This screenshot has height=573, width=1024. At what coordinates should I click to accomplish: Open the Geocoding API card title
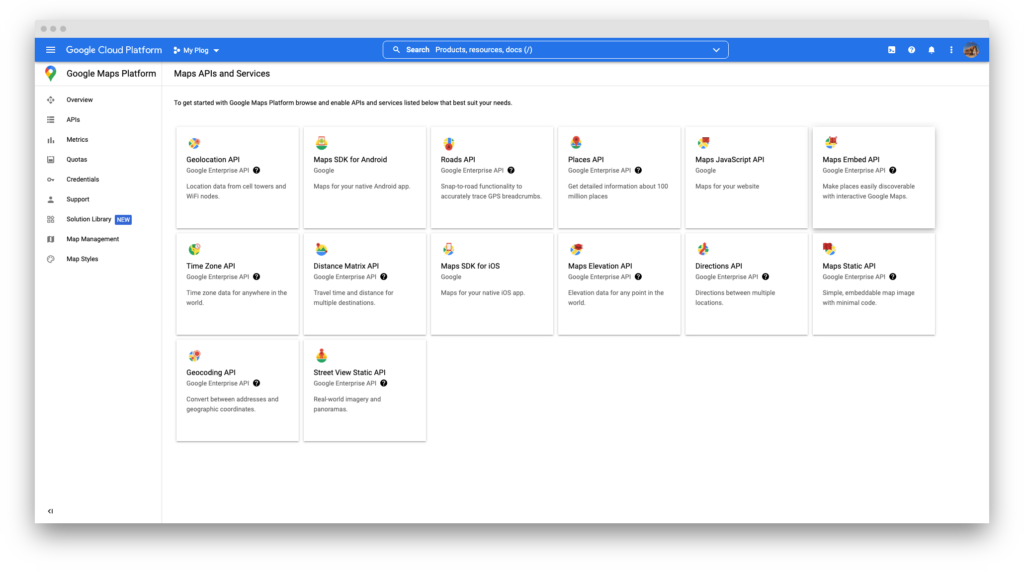pyautogui.click(x=210, y=372)
